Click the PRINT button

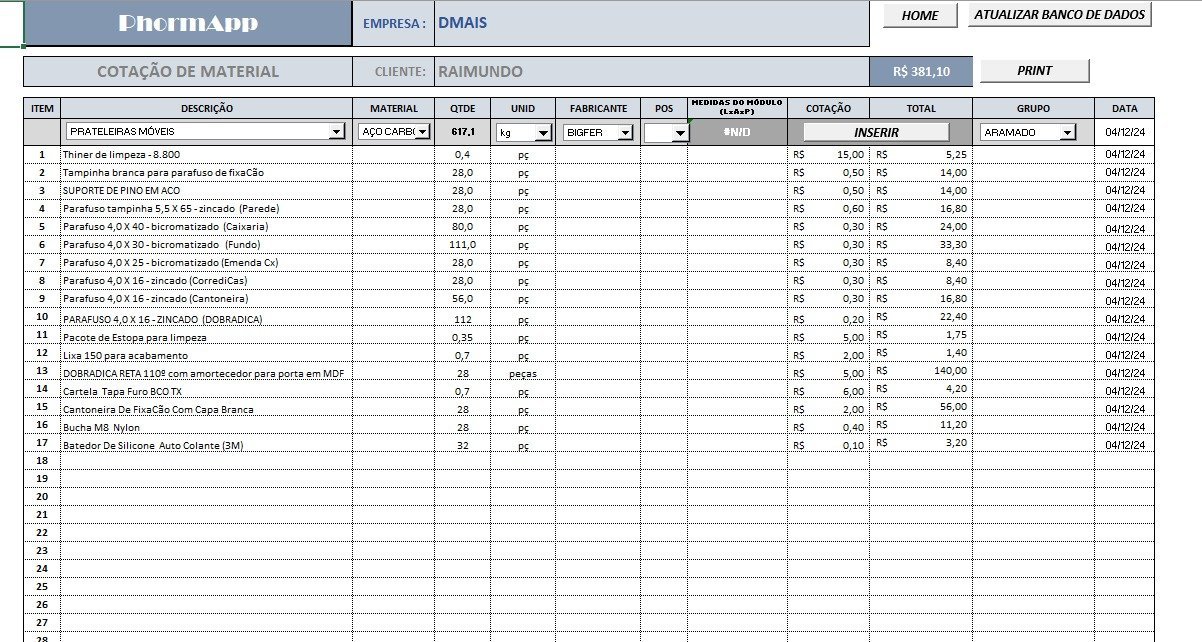coord(1034,71)
